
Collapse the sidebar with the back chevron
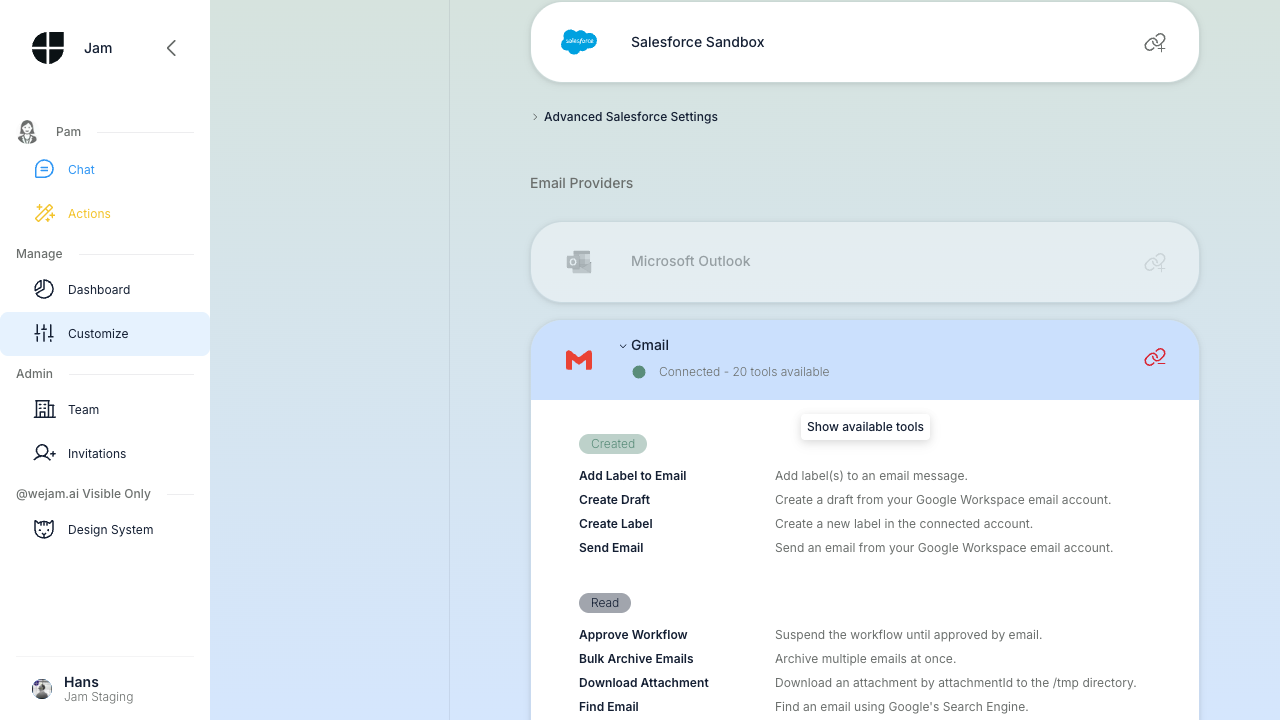tap(171, 48)
